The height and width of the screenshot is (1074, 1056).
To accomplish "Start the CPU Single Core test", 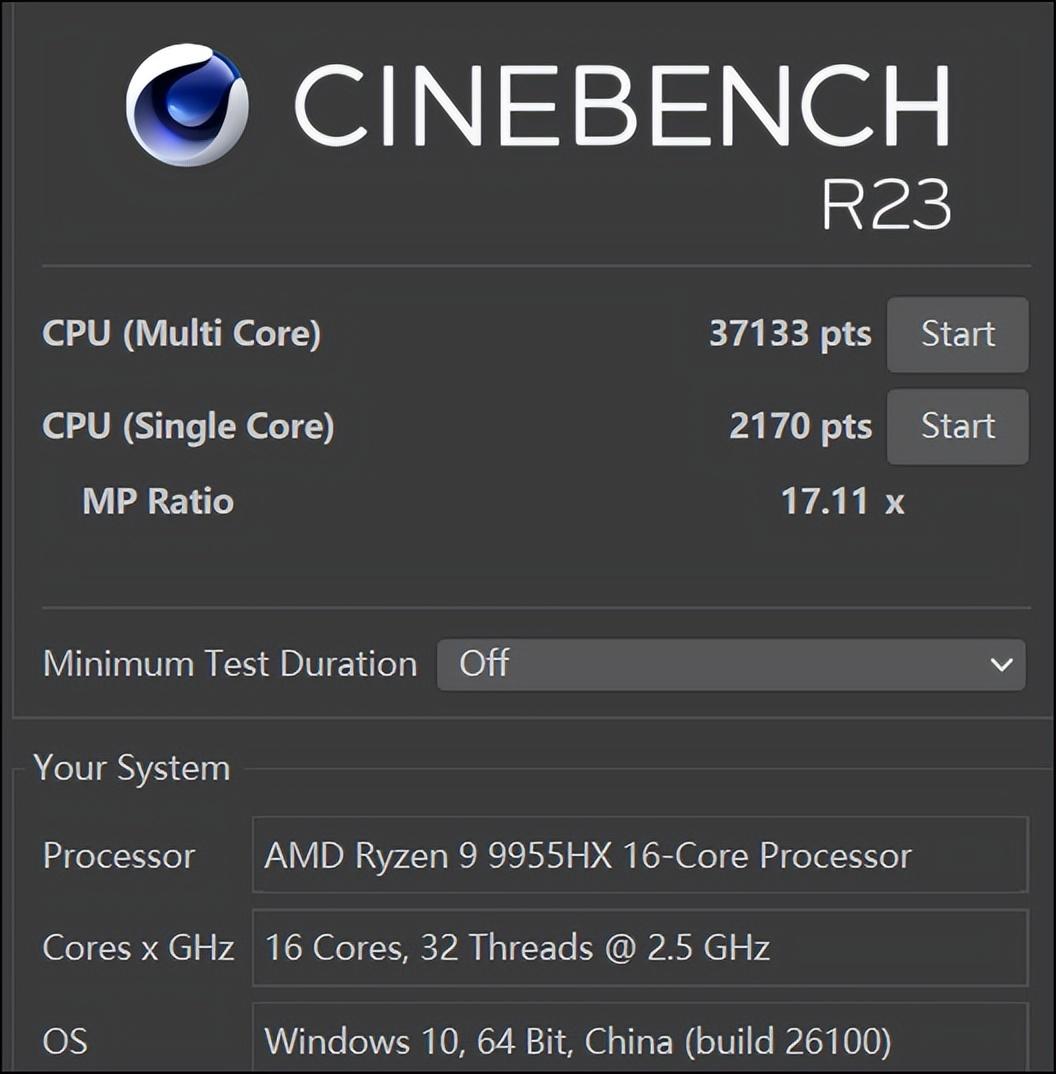I will pyautogui.click(x=957, y=427).
